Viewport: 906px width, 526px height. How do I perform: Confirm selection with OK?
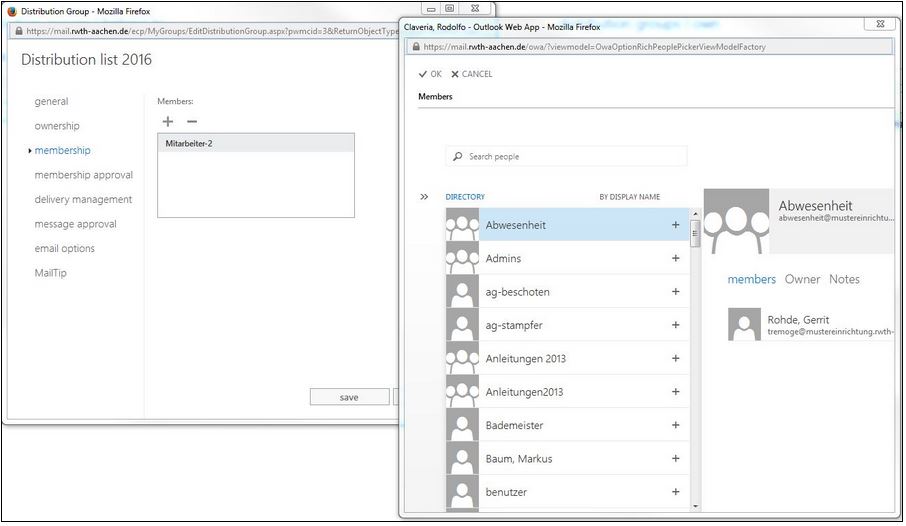click(x=430, y=74)
